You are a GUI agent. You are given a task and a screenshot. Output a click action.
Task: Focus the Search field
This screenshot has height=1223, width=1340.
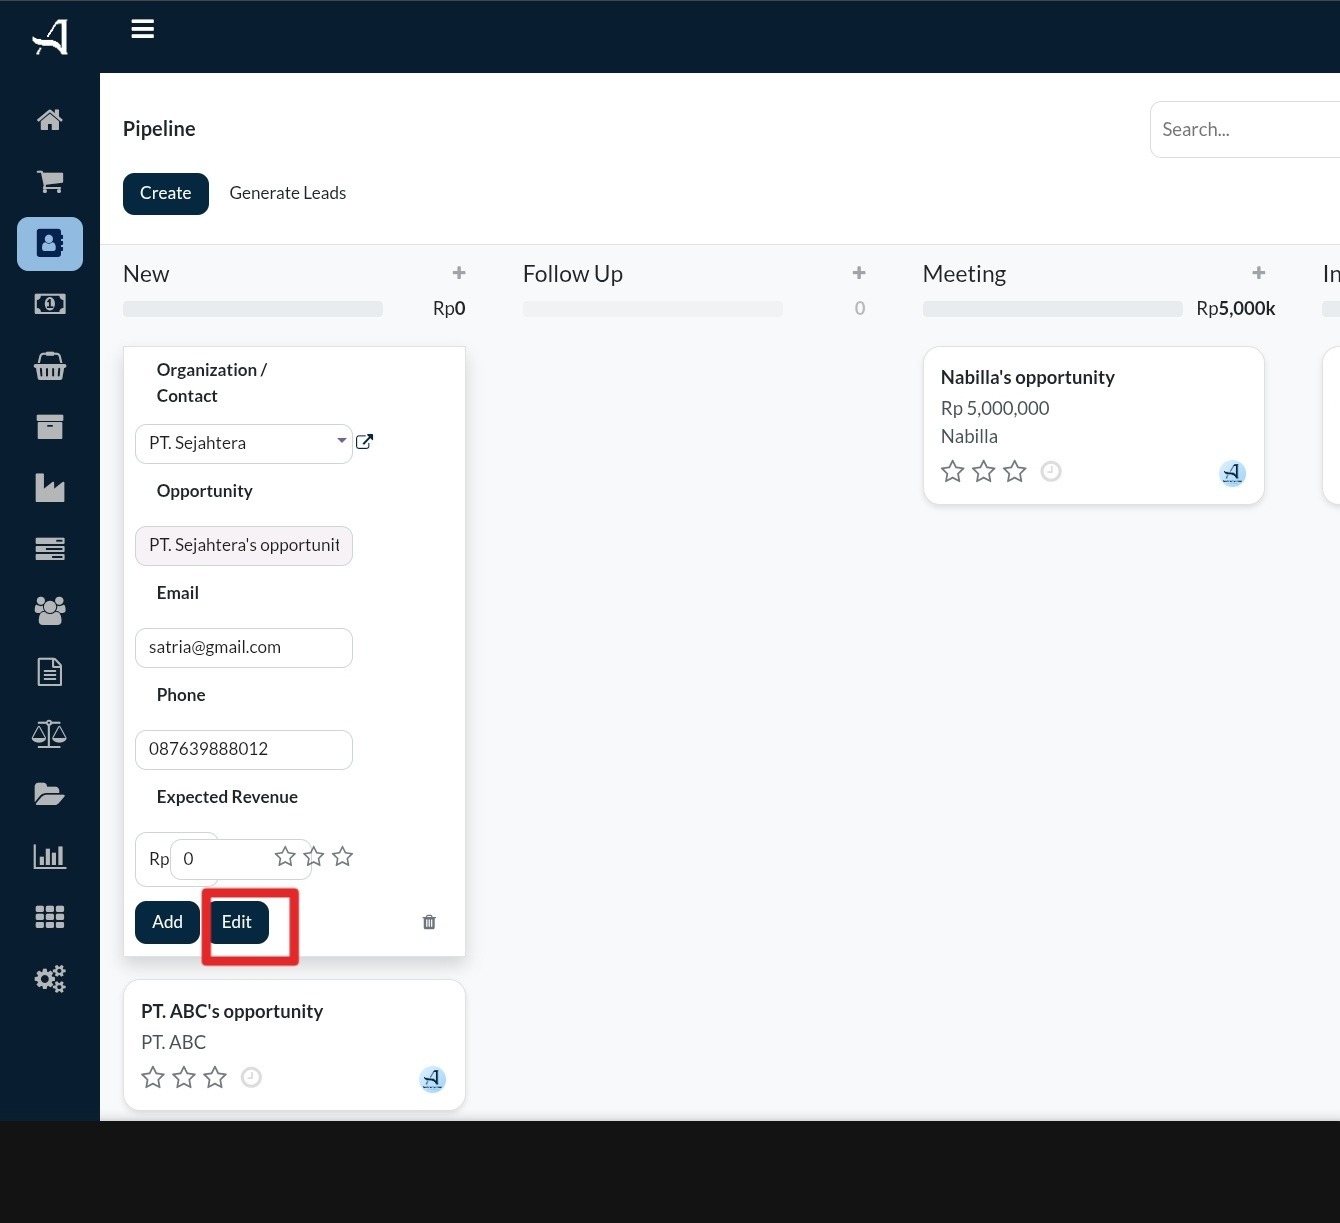[1245, 129]
